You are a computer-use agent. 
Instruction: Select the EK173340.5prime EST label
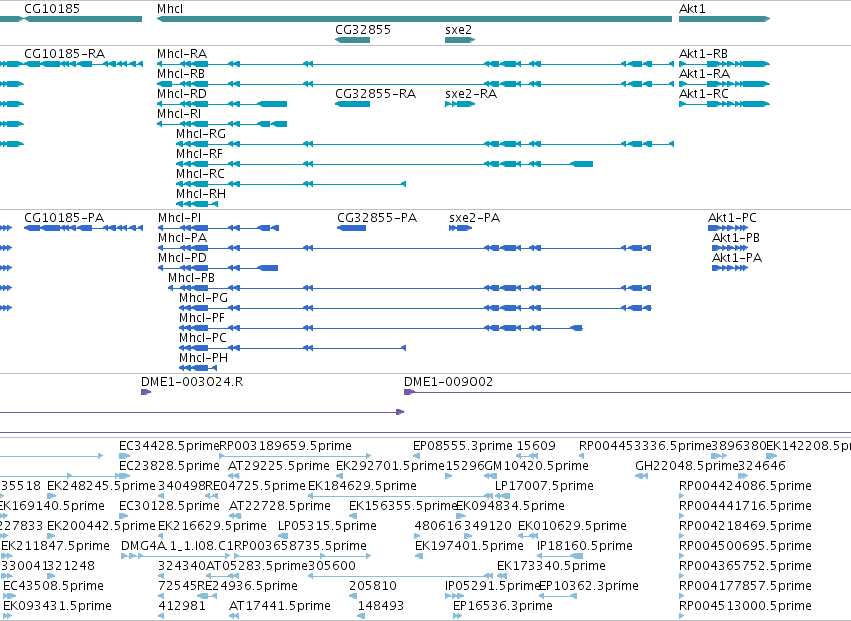551,566
